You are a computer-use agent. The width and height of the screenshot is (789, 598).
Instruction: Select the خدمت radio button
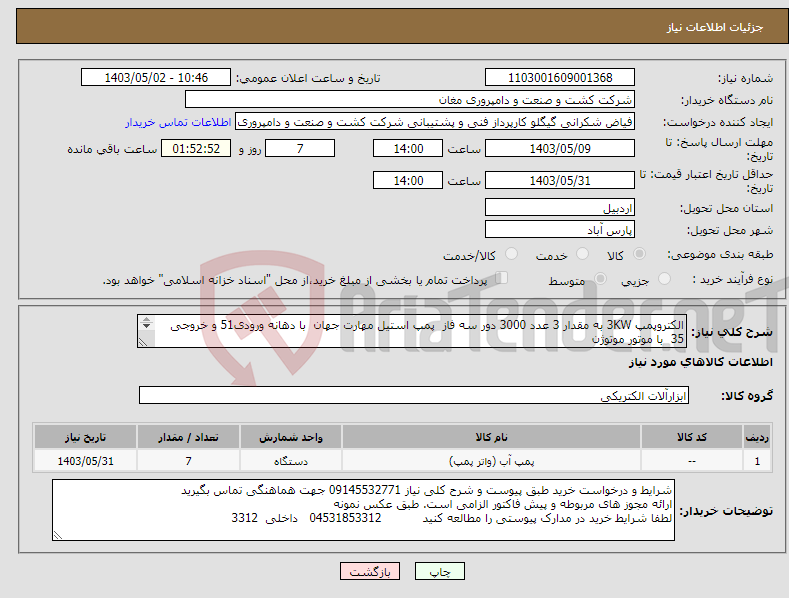[x=582, y=254]
